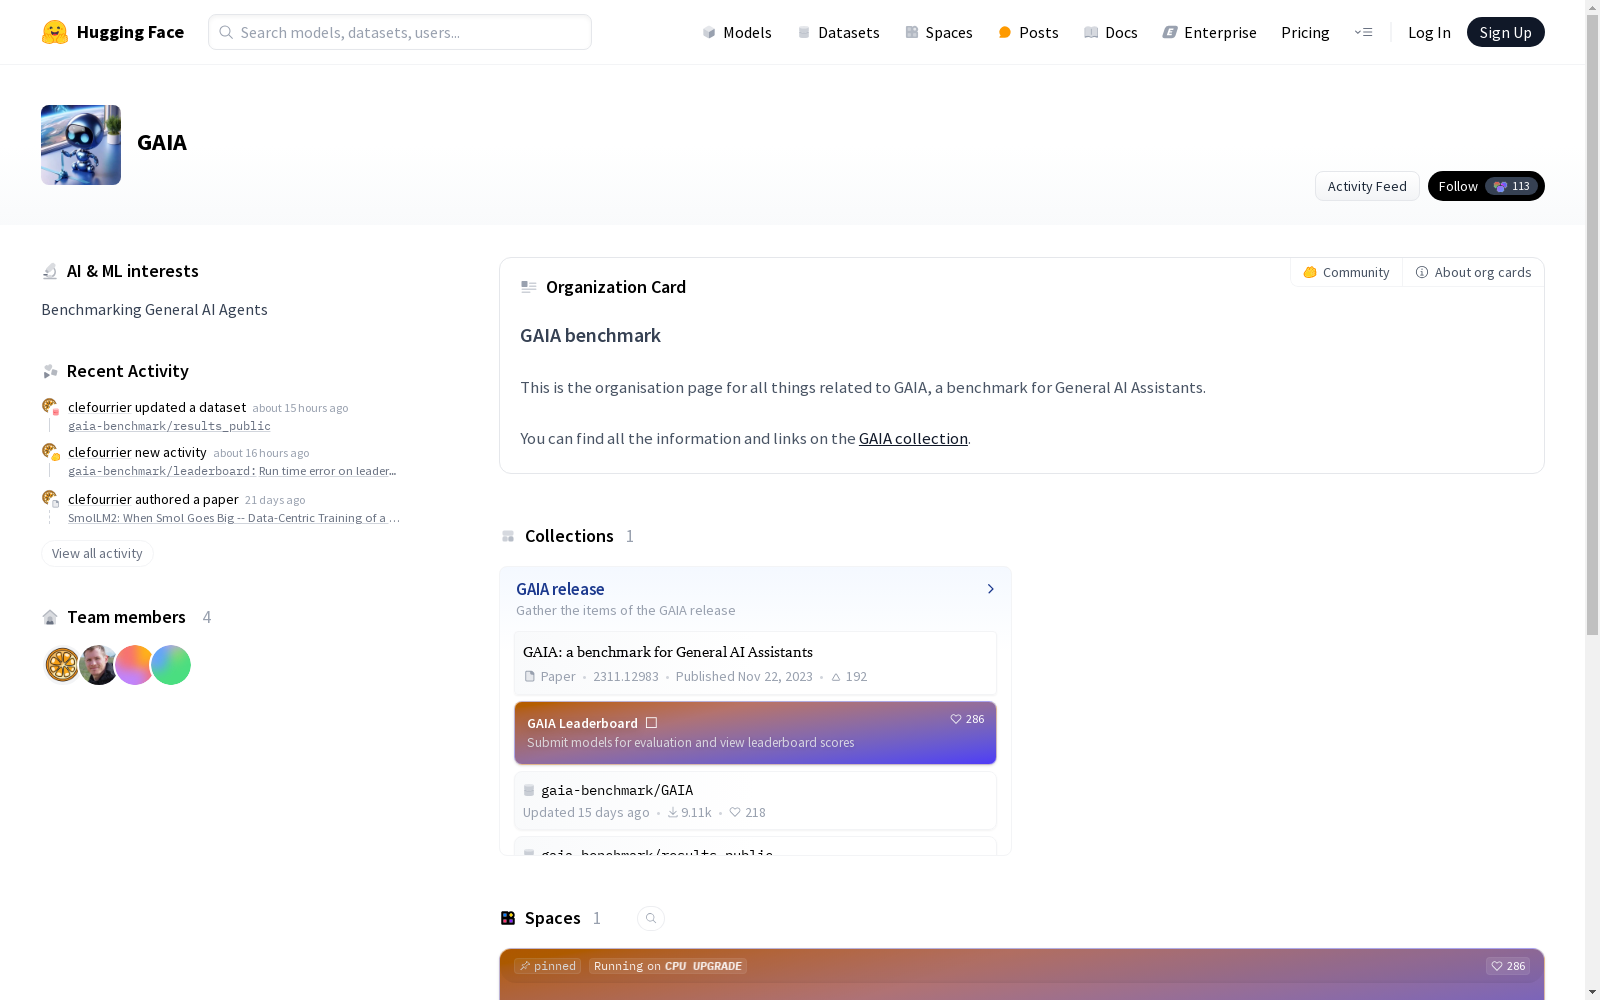
Task: Open first team member's orange avatar
Action: [x=62, y=665]
